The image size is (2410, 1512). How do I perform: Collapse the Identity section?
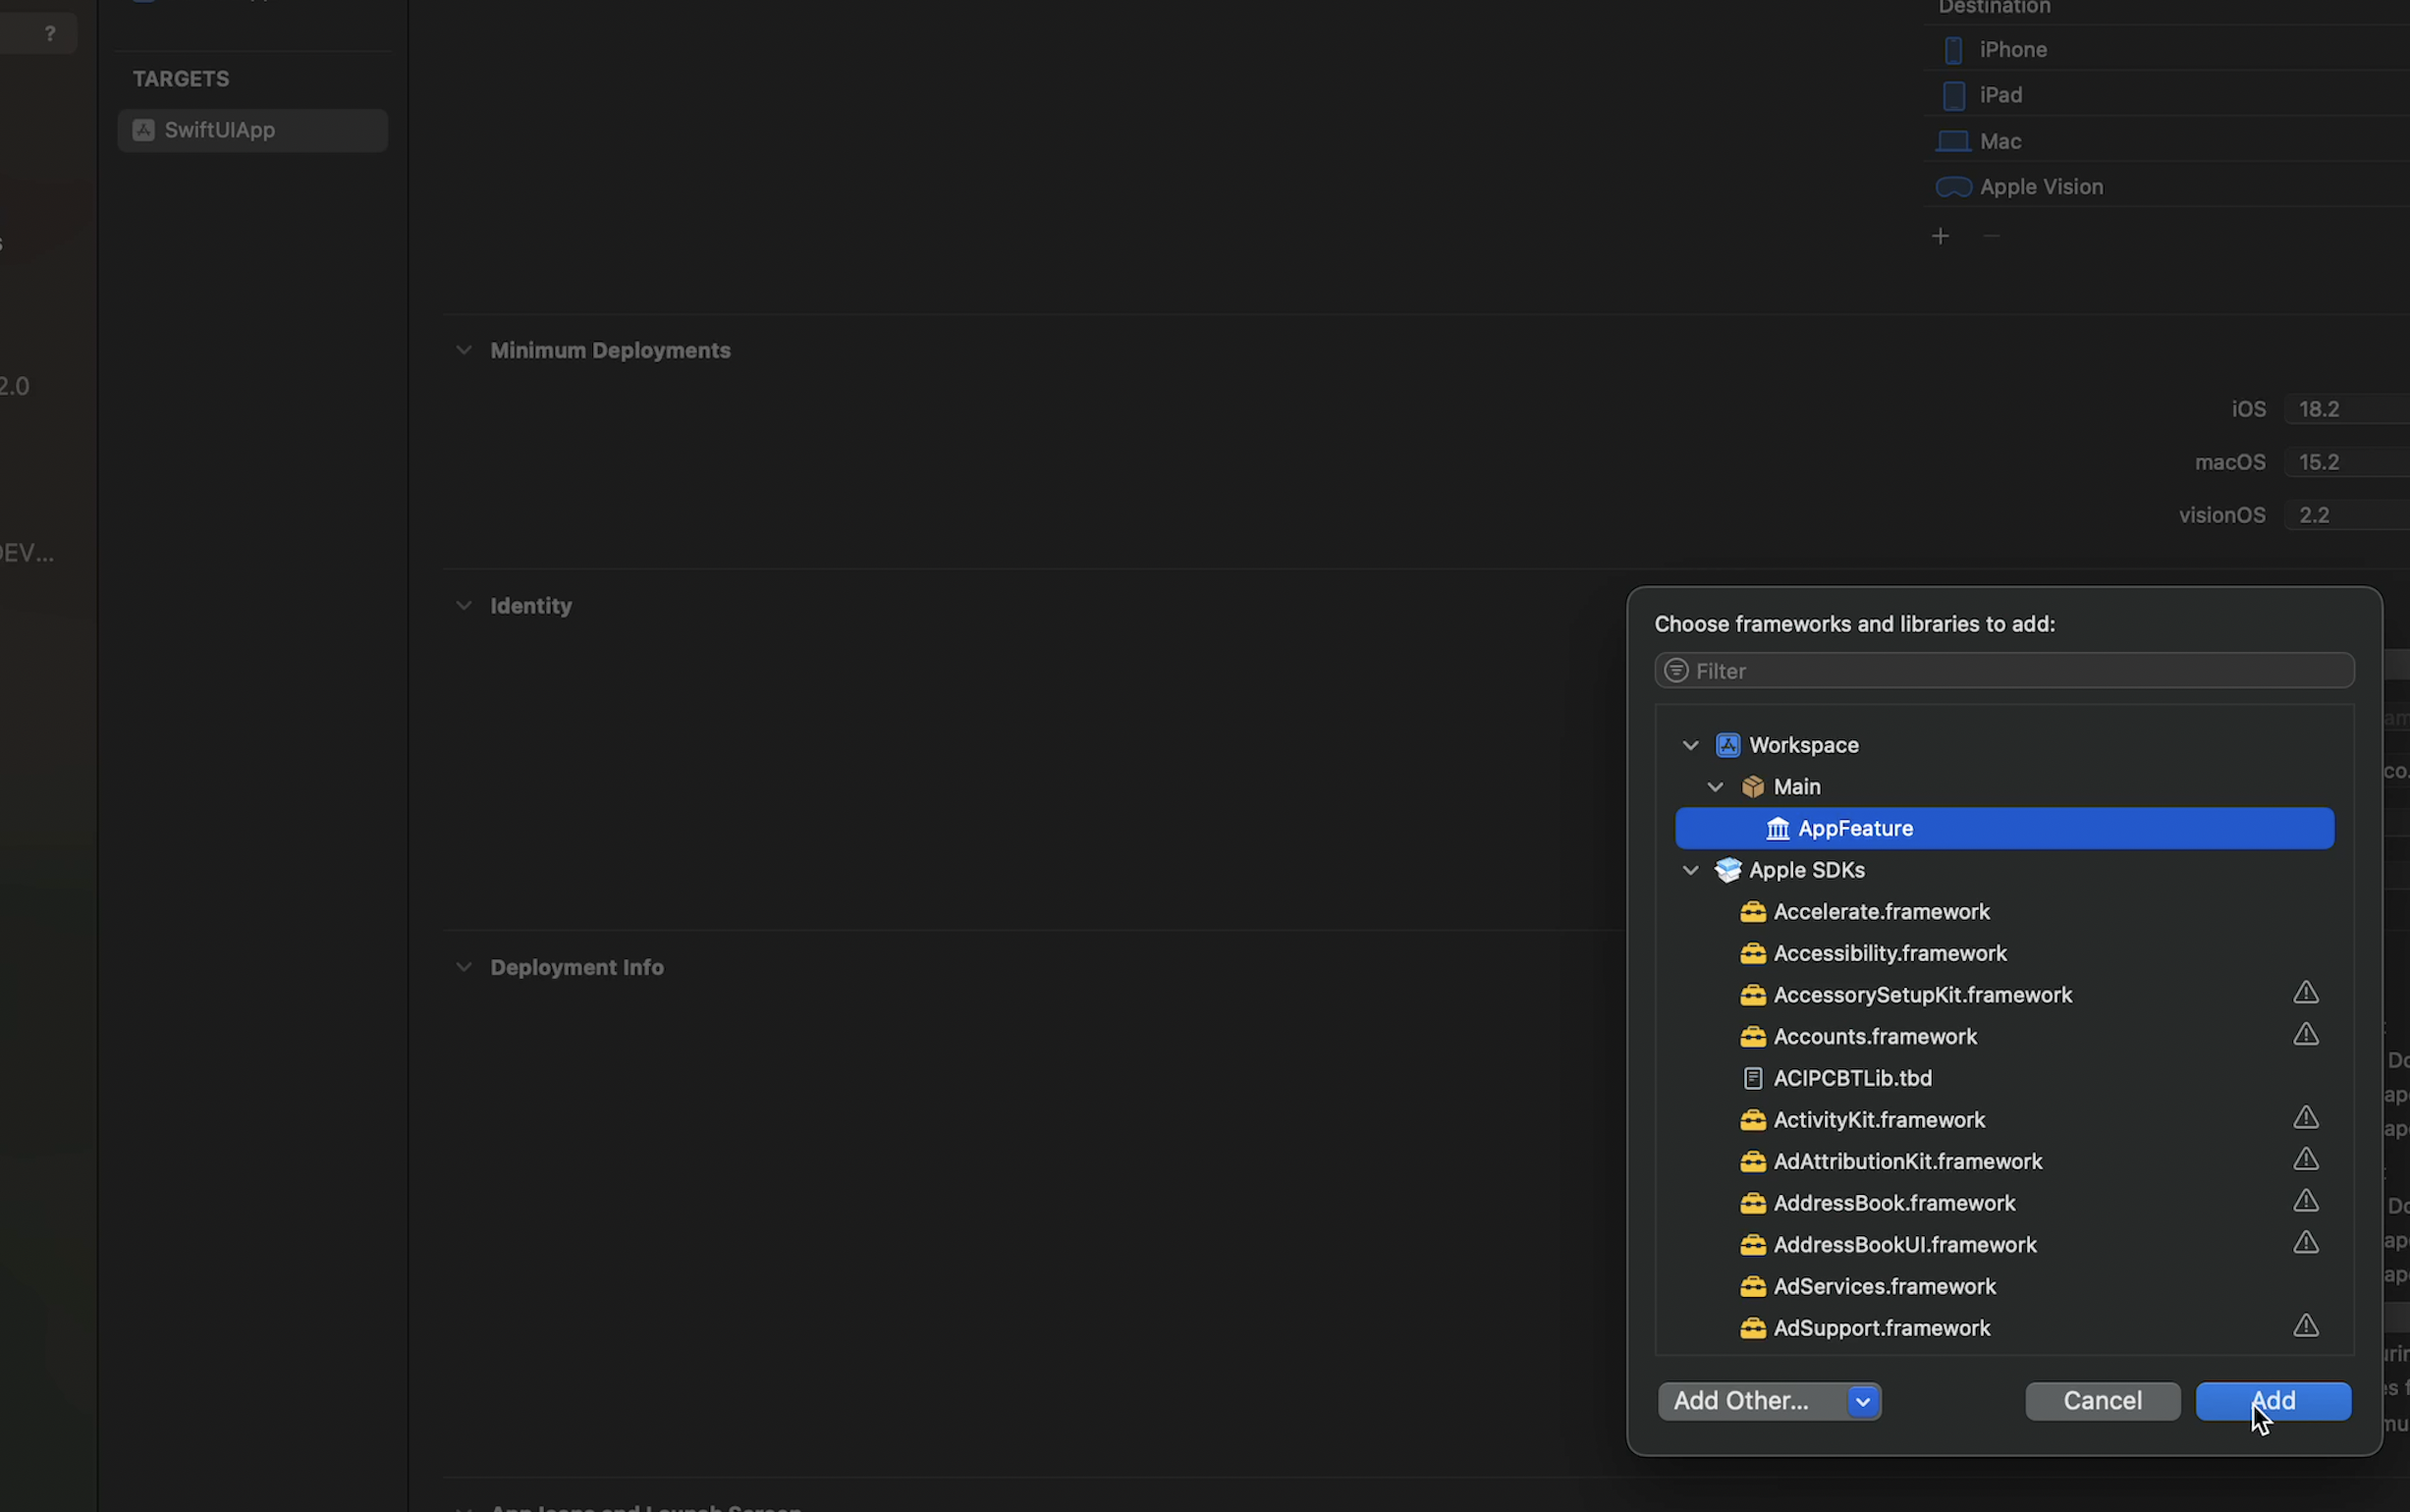tap(463, 606)
